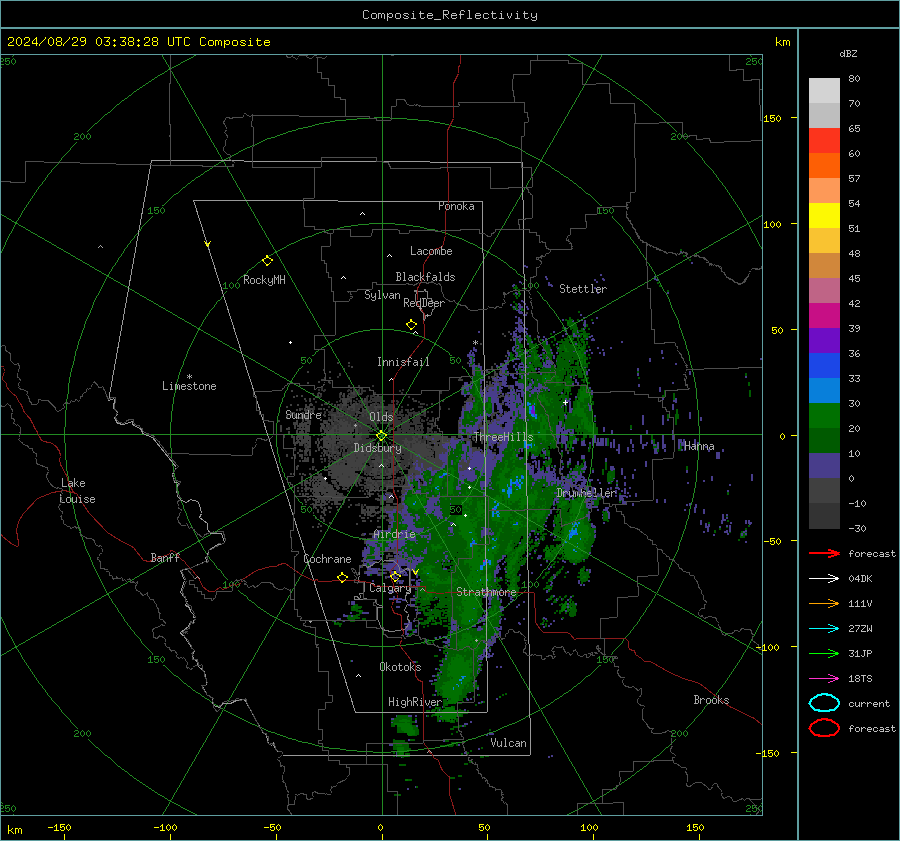This screenshot has width=900, height=841.
Task: Click the Blackfalds label
Action: tap(425, 277)
